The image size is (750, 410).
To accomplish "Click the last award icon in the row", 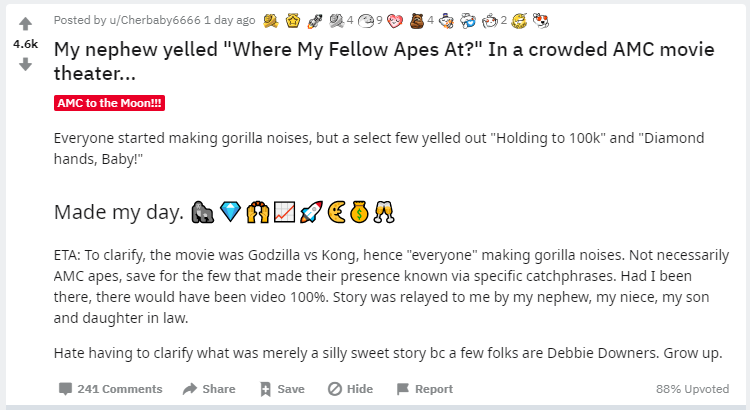I will tap(541, 20).
